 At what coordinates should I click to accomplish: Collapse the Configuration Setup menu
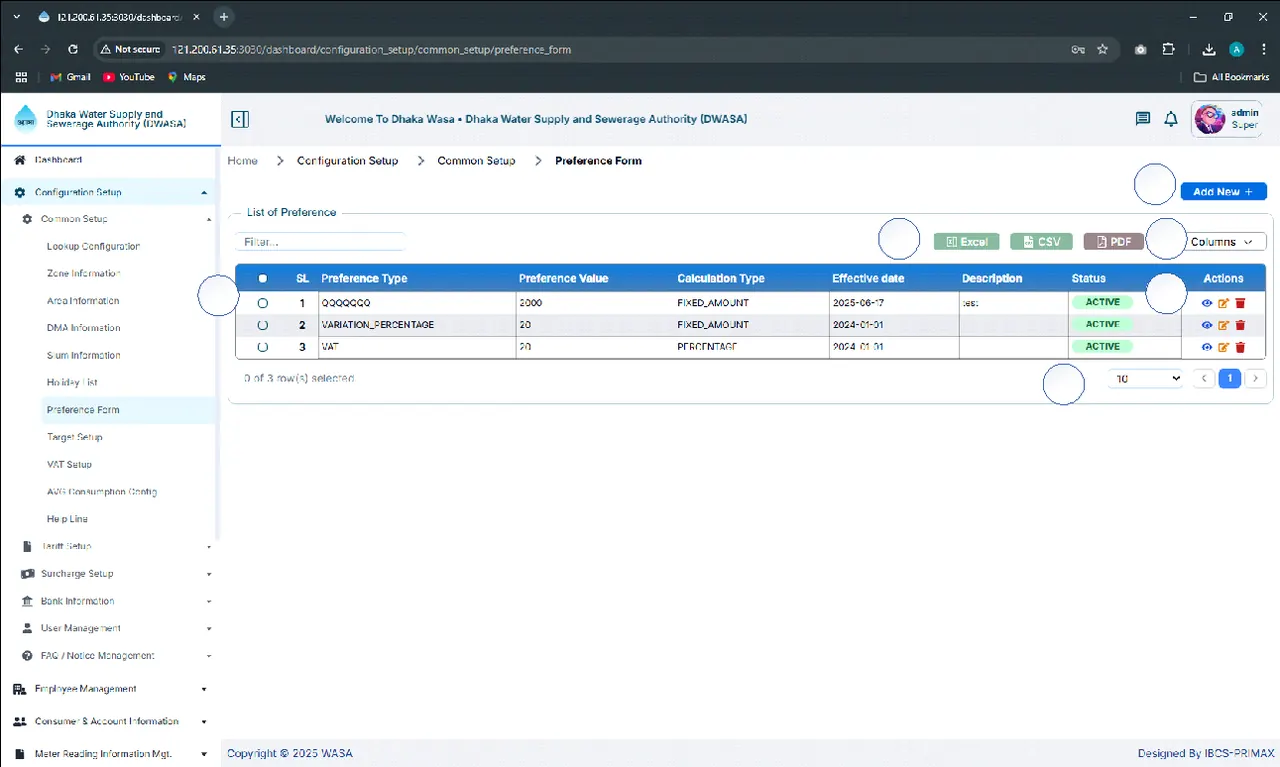click(110, 192)
